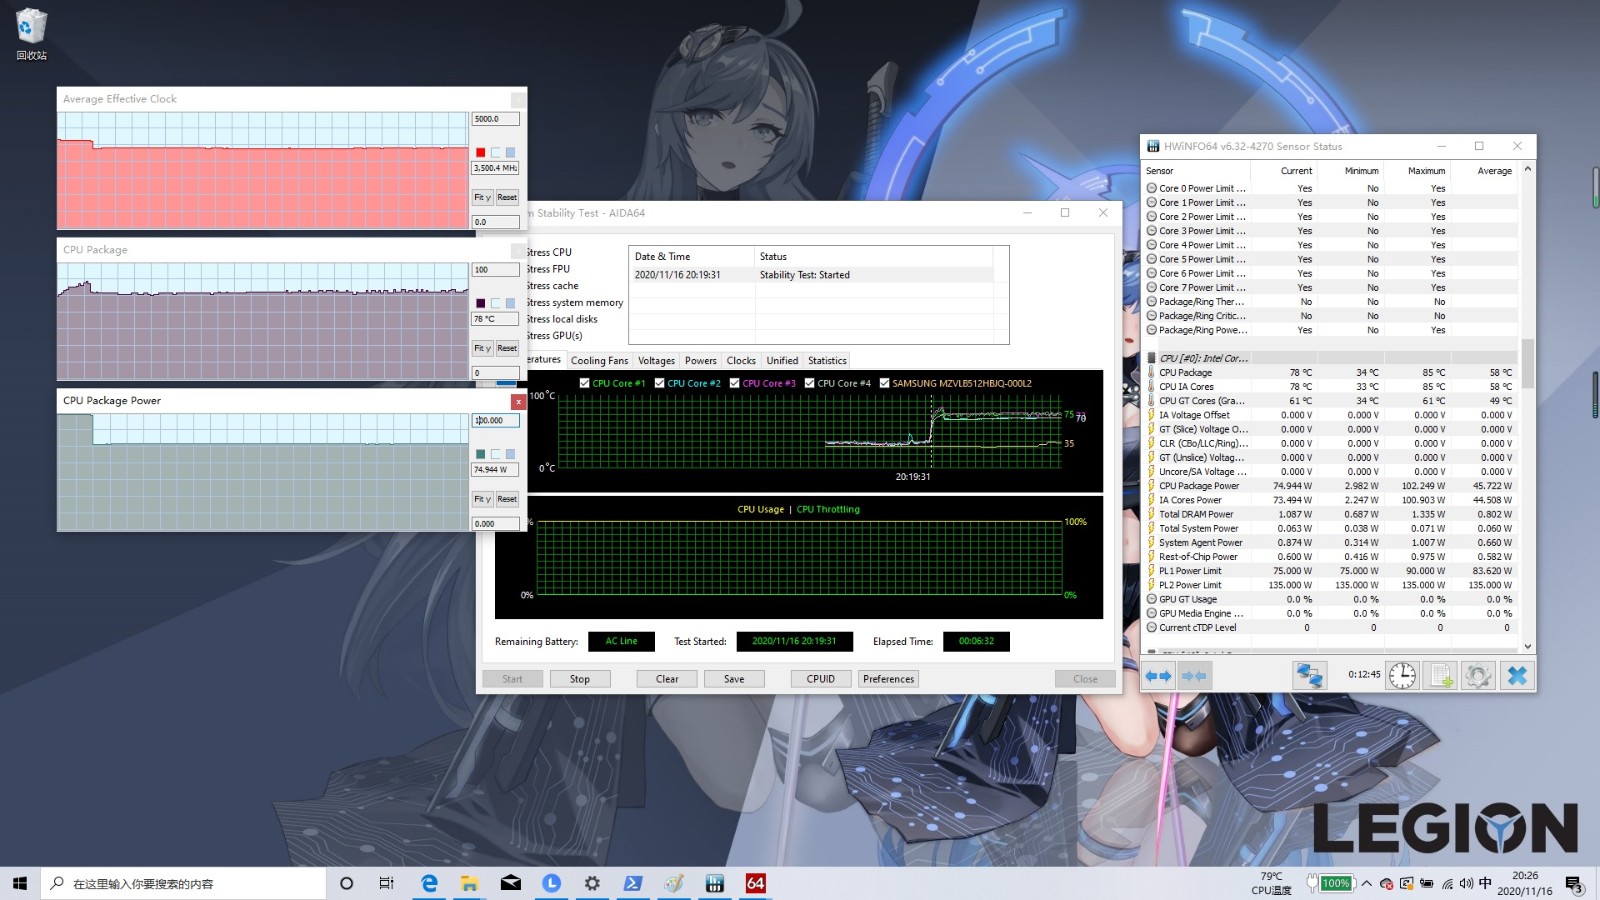Click taskbar clock showing 20:26
Image resolution: width=1600 pixels, height=900 pixels.
coord(1525,883)
